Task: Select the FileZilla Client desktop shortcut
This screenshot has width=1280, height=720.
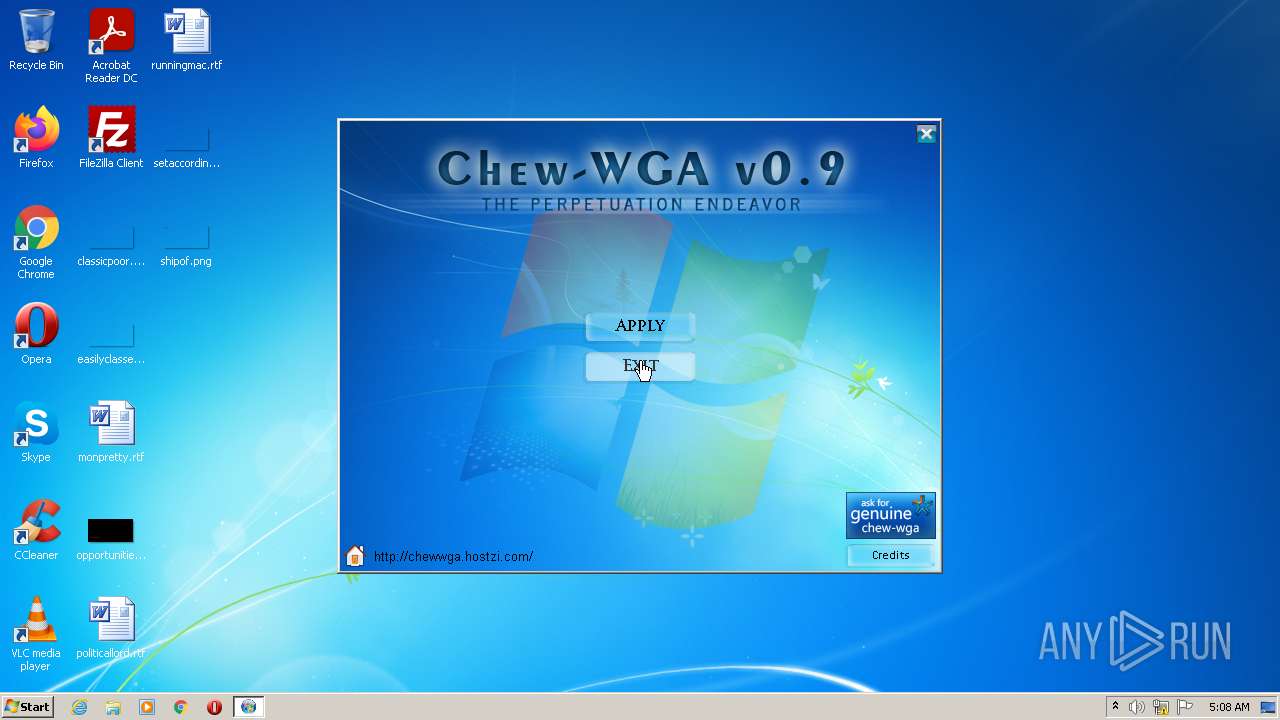Action: coord(111,138)
